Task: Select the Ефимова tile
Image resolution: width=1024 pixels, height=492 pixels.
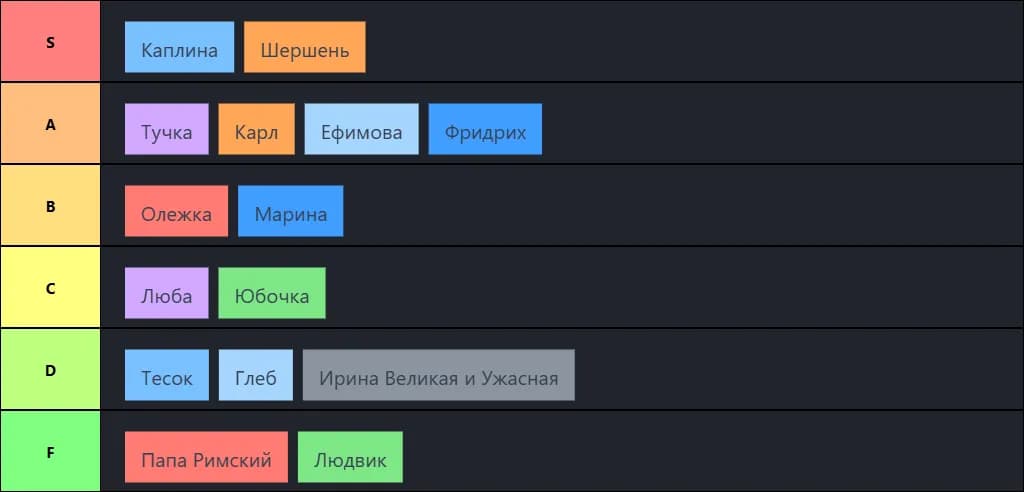Action: pyautogui.click(x=362, y=129)
